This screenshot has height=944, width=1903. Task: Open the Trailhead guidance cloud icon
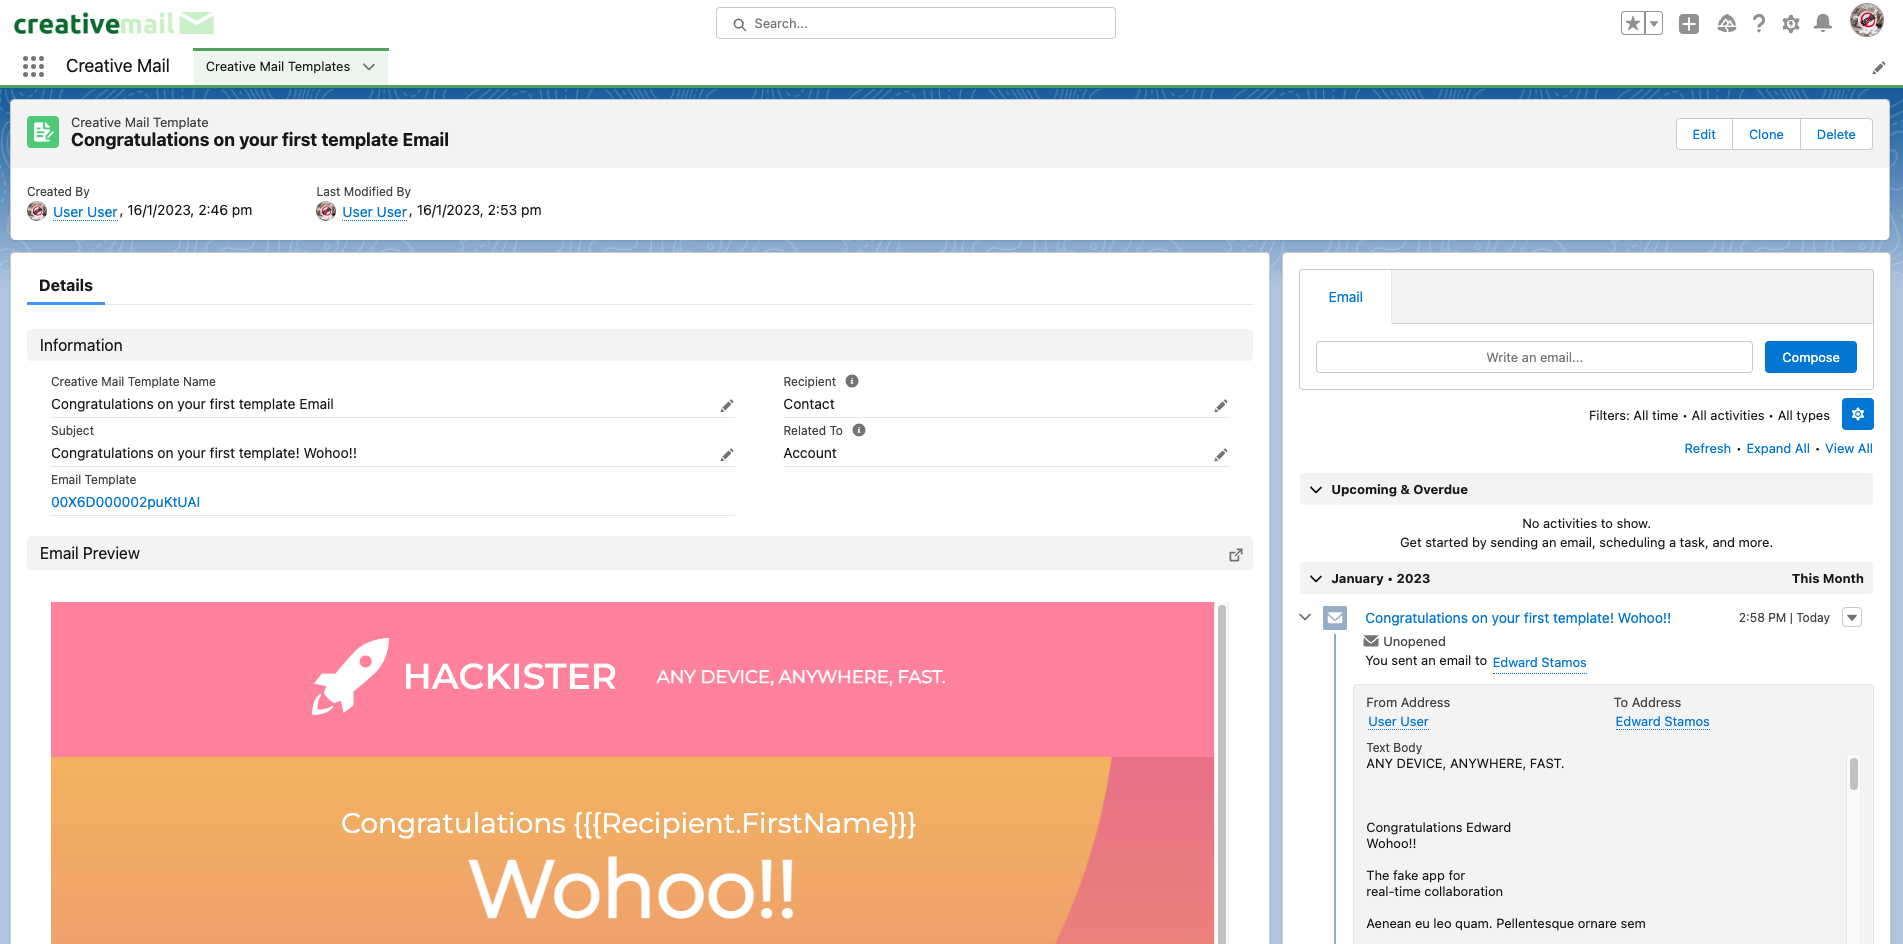pyautogui.click(x=1727, y=23)
